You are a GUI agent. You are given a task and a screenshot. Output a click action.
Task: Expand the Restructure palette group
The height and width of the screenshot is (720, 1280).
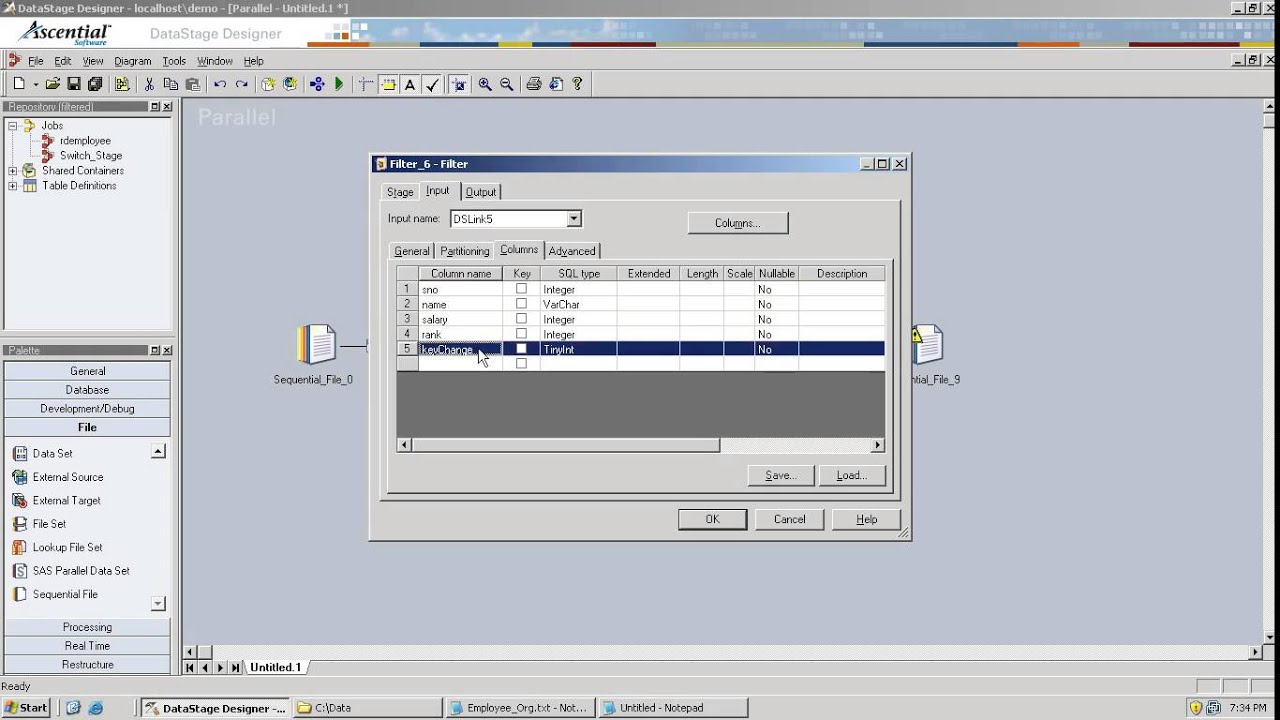click(87, 664)
